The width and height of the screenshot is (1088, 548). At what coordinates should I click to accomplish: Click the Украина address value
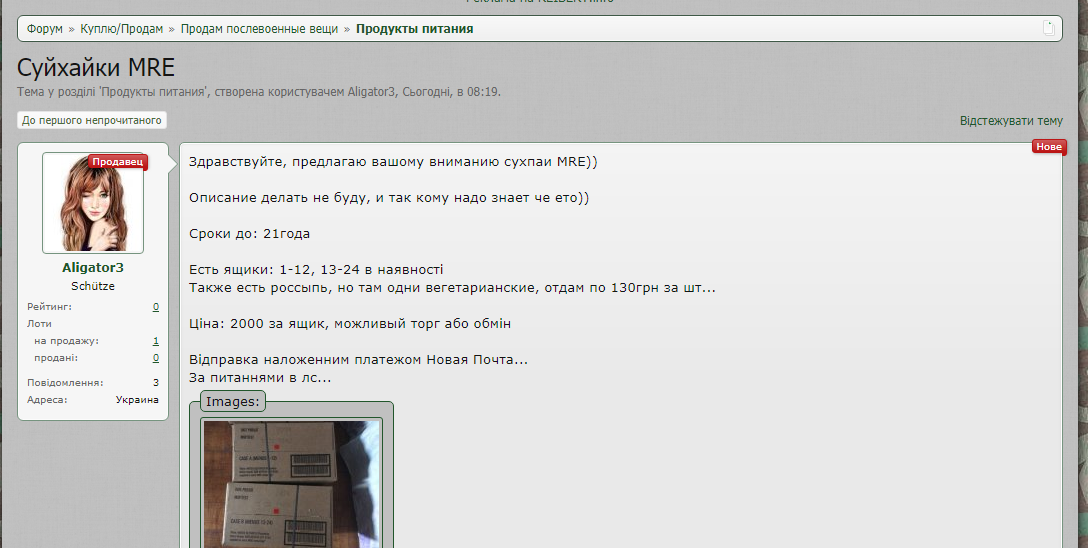(137, 400)
